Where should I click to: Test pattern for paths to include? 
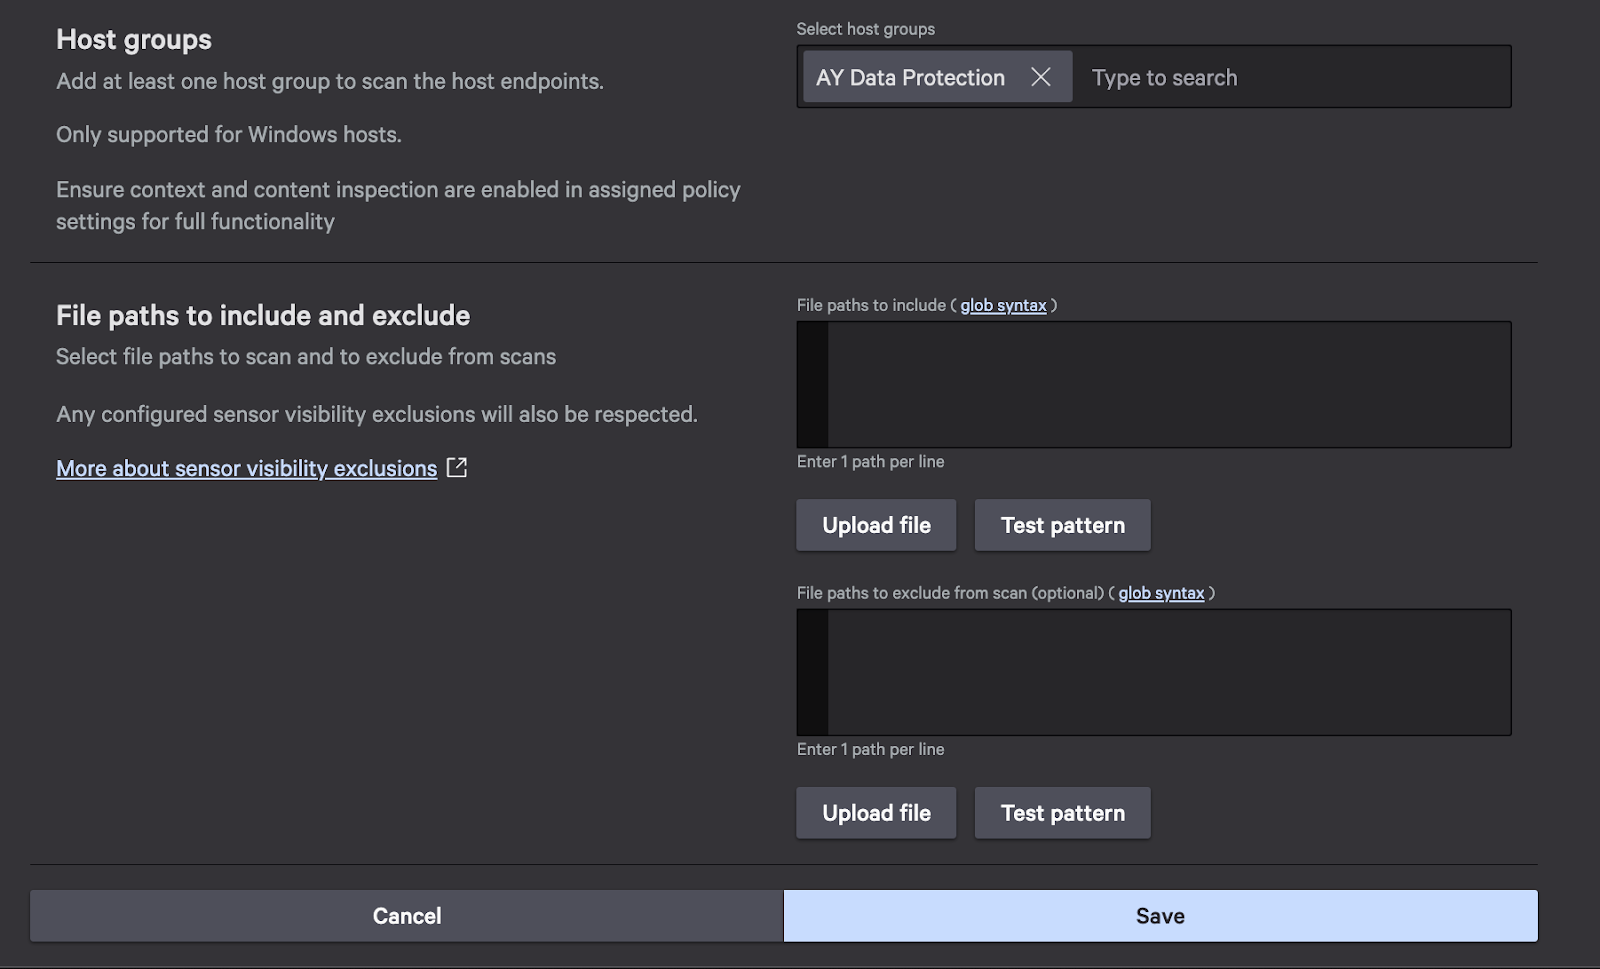point(1062,525)
